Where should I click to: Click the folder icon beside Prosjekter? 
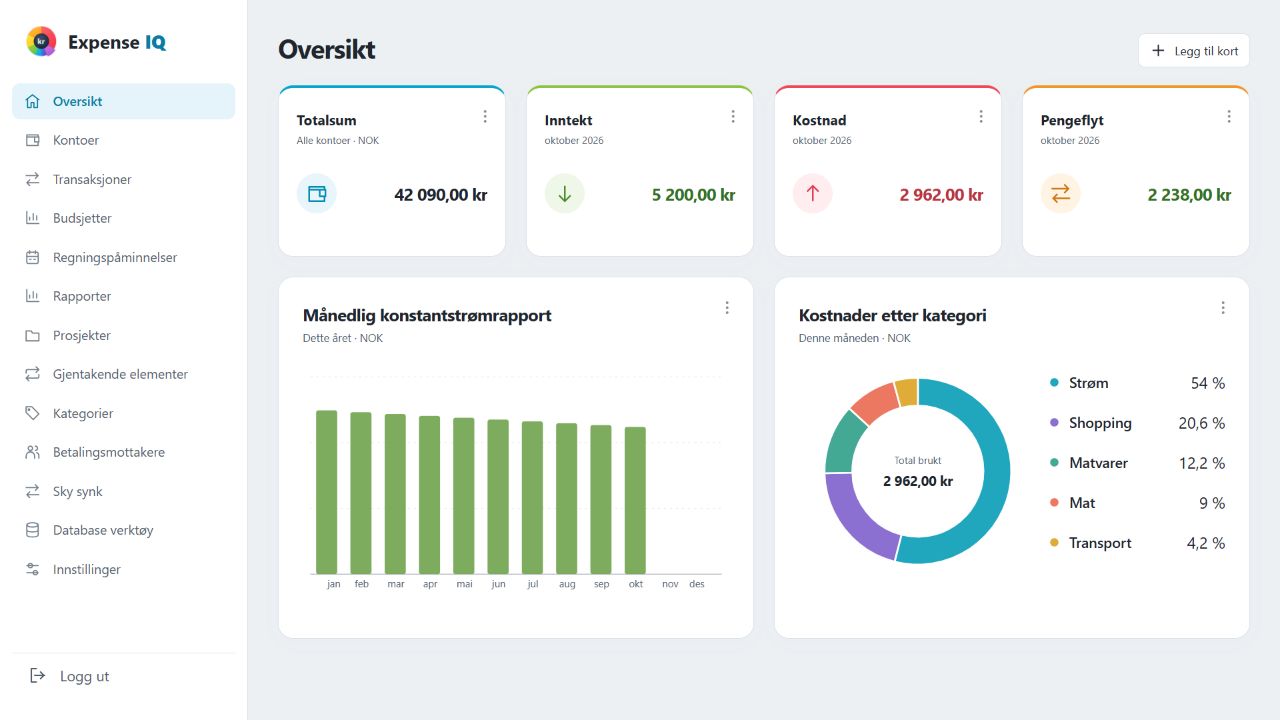click(33, 335)
